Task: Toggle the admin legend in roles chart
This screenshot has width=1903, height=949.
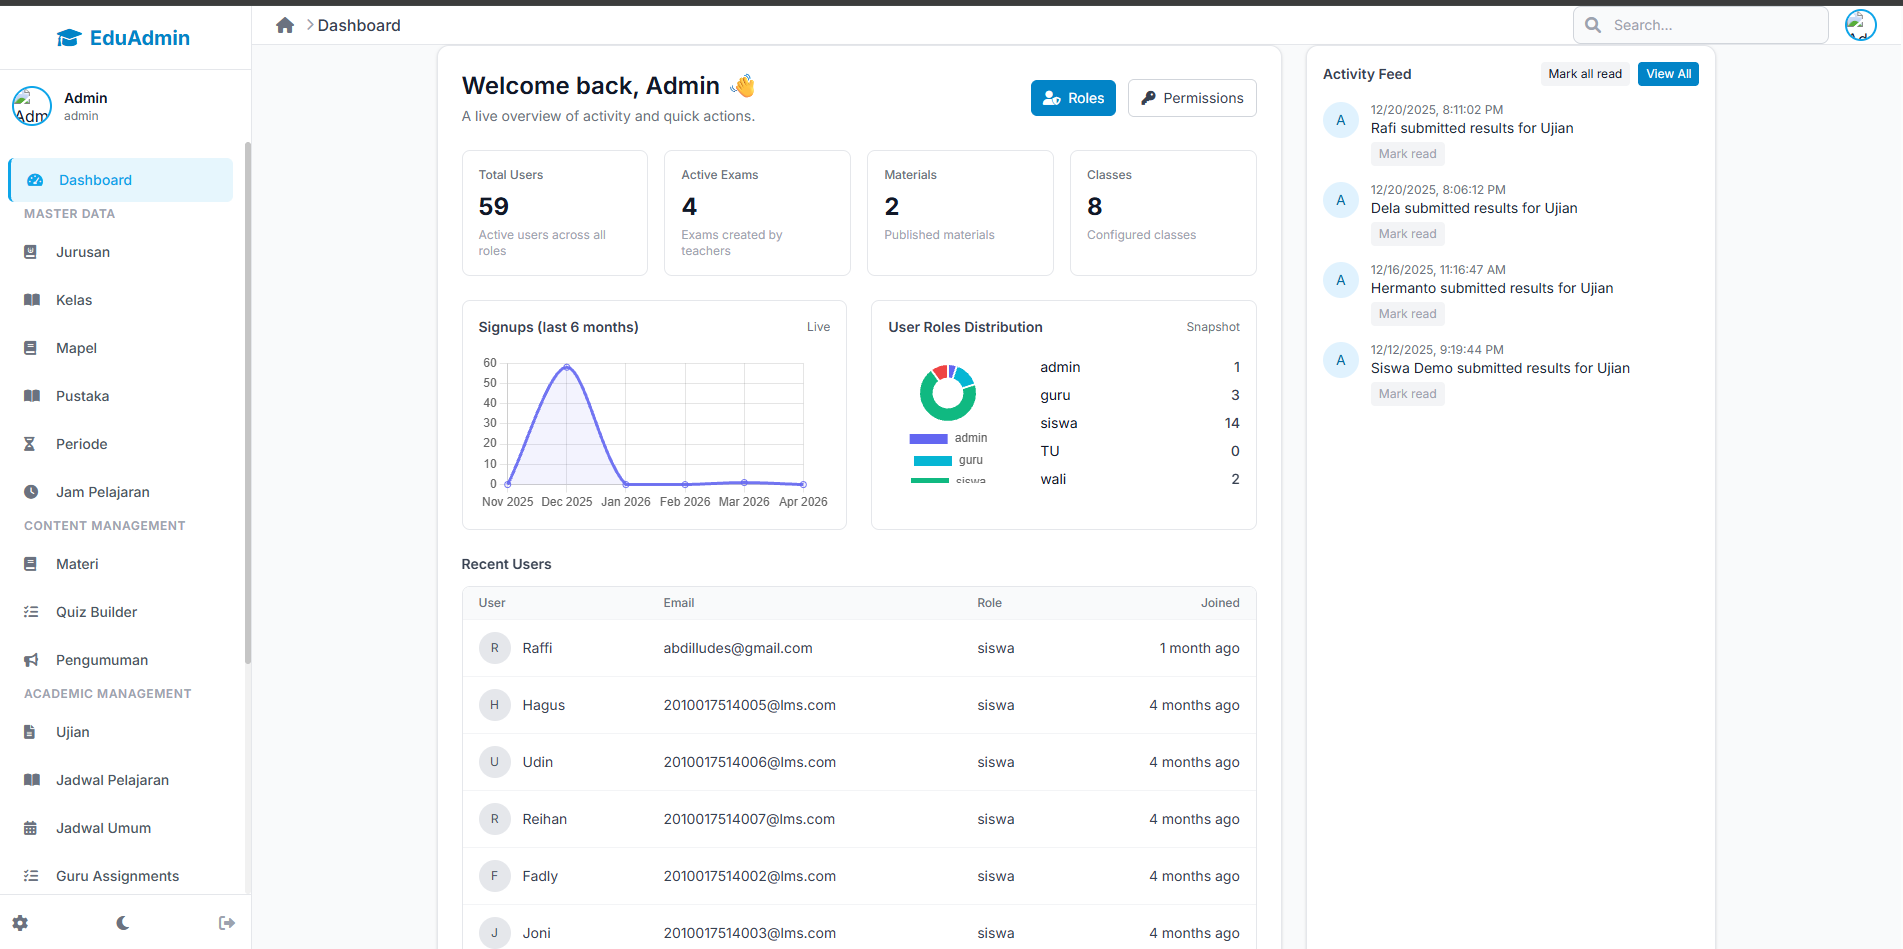Action: pos(948,438)
